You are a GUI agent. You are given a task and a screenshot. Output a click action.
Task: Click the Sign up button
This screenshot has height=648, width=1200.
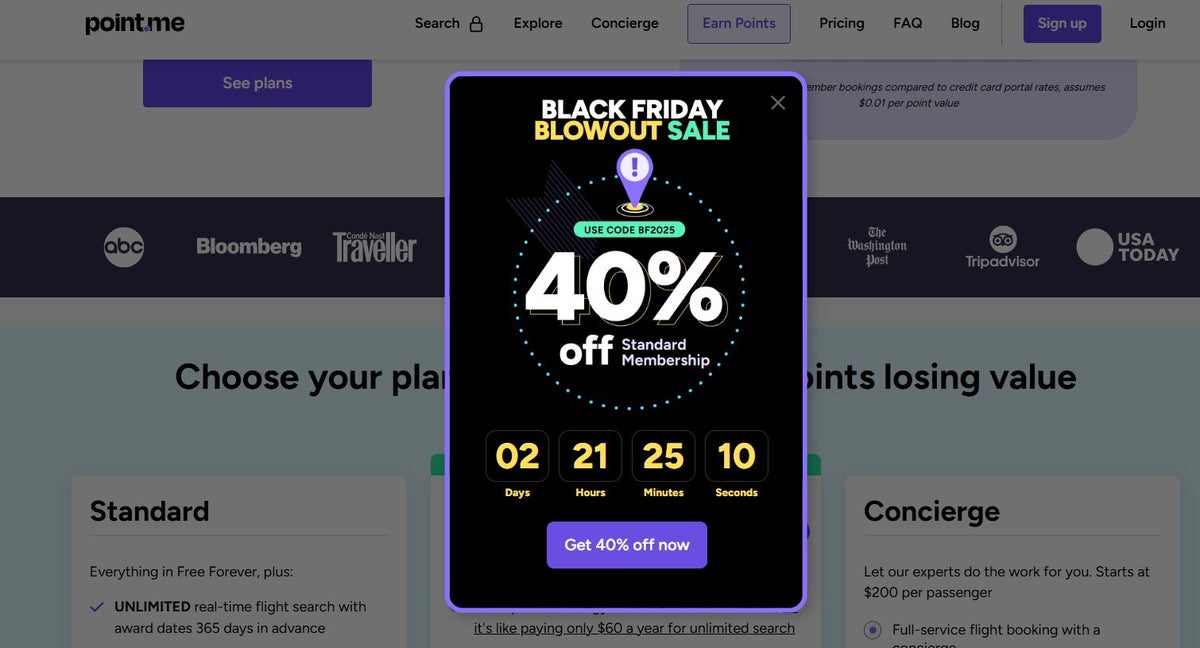pyautogui.click(x=1062, y=22)
